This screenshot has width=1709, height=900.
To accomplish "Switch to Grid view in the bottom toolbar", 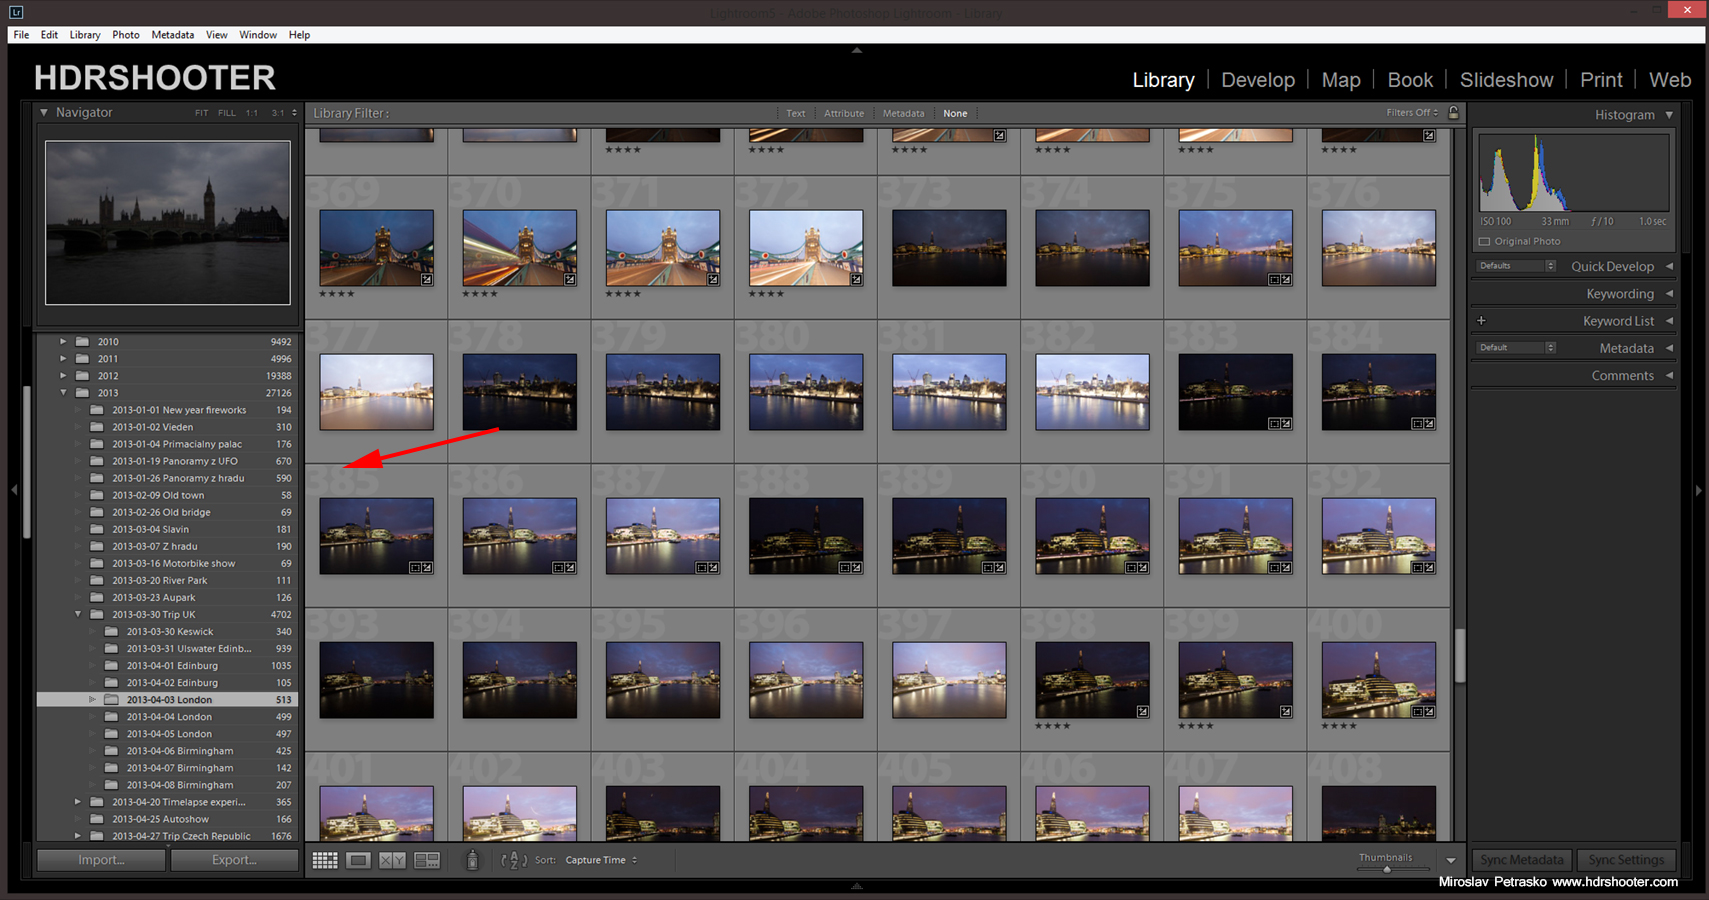I will 324,859.
